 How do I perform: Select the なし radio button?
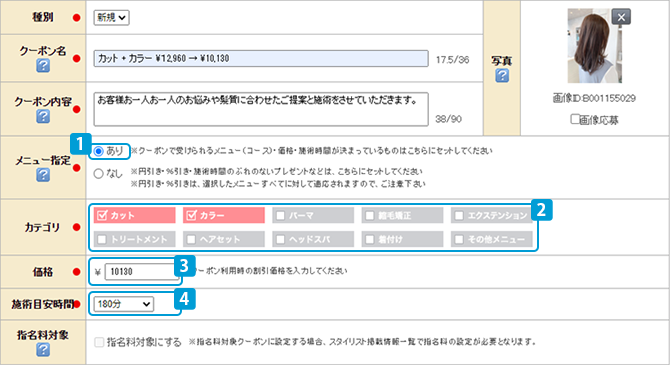[99, 174]
